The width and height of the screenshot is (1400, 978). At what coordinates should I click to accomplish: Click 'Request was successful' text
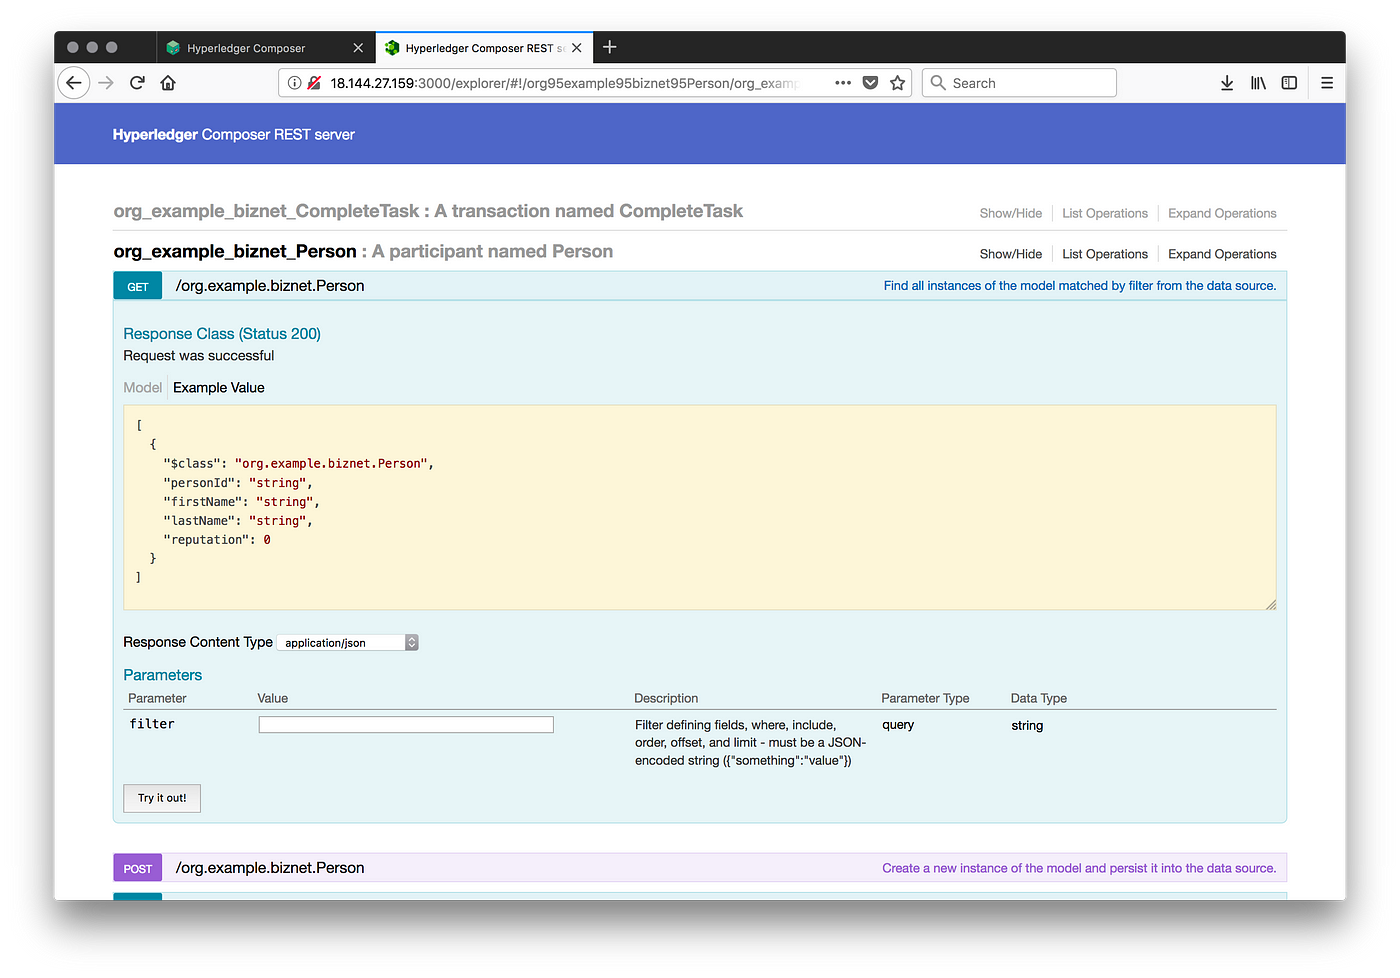point(199,356)
